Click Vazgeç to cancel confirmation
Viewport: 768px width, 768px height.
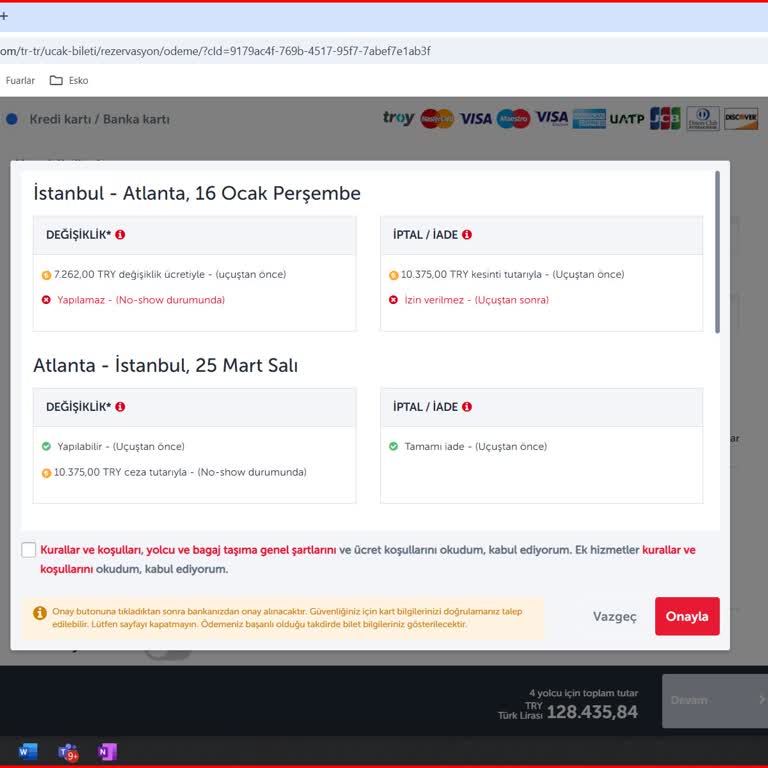(614, 617)
